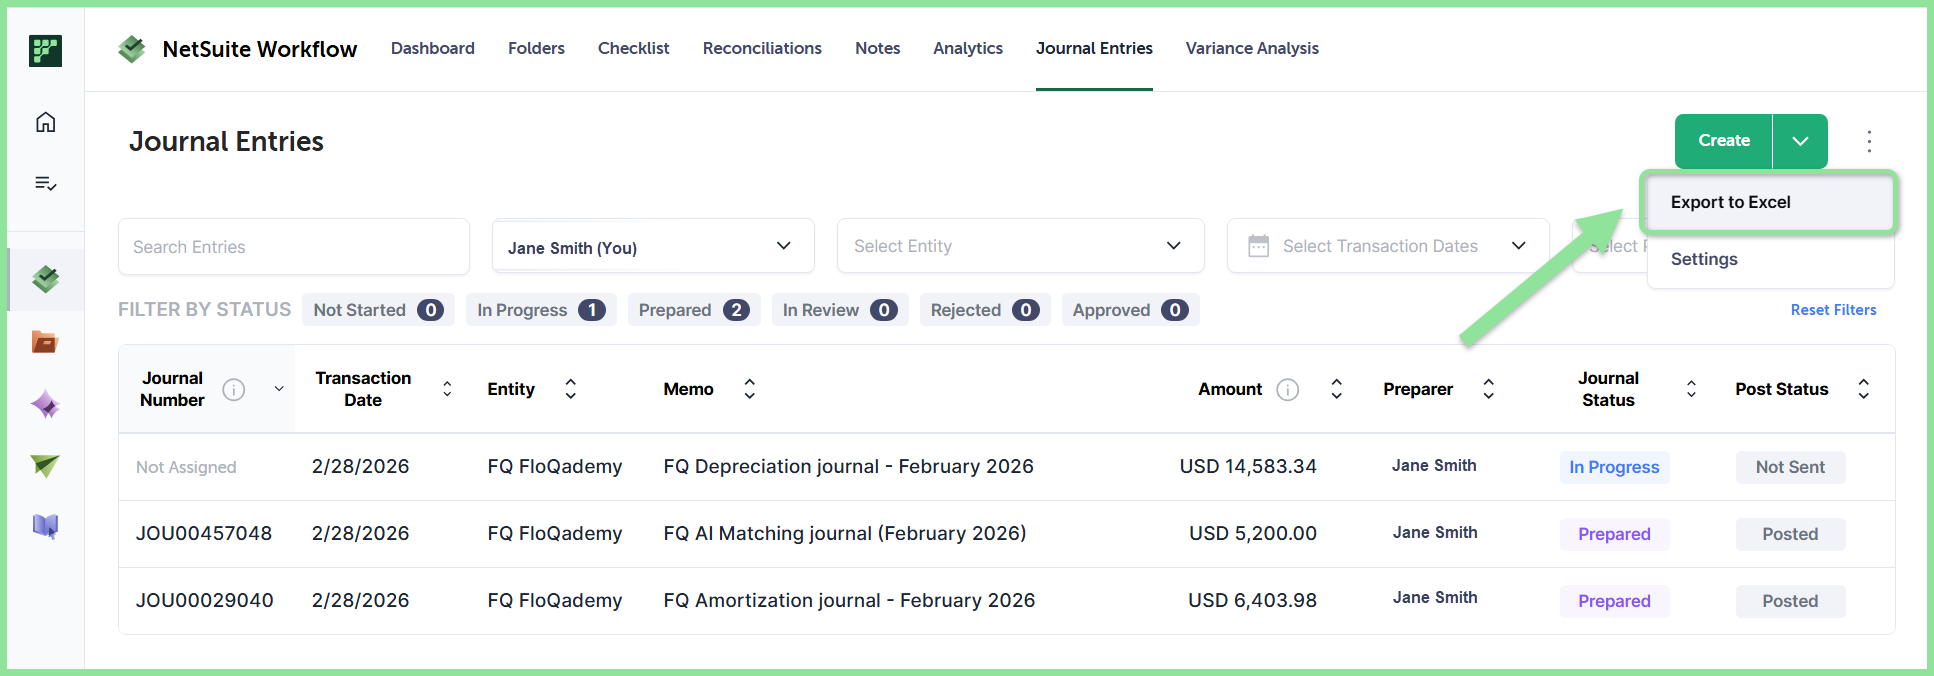Screen dimensions: 1934x676
Task: Focus the Search Entries field
Action: point(294,246)
